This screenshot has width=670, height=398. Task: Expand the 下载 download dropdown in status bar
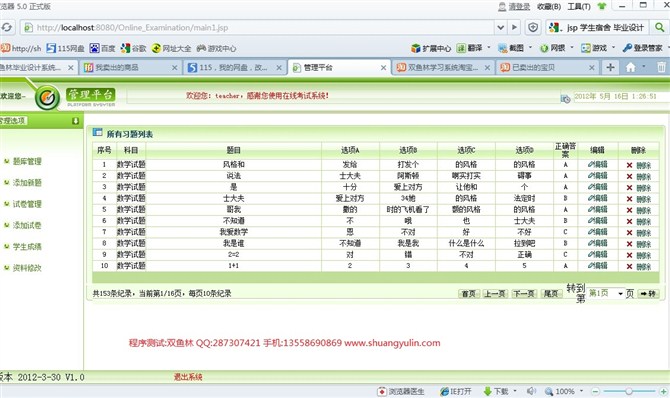(515, 391)
